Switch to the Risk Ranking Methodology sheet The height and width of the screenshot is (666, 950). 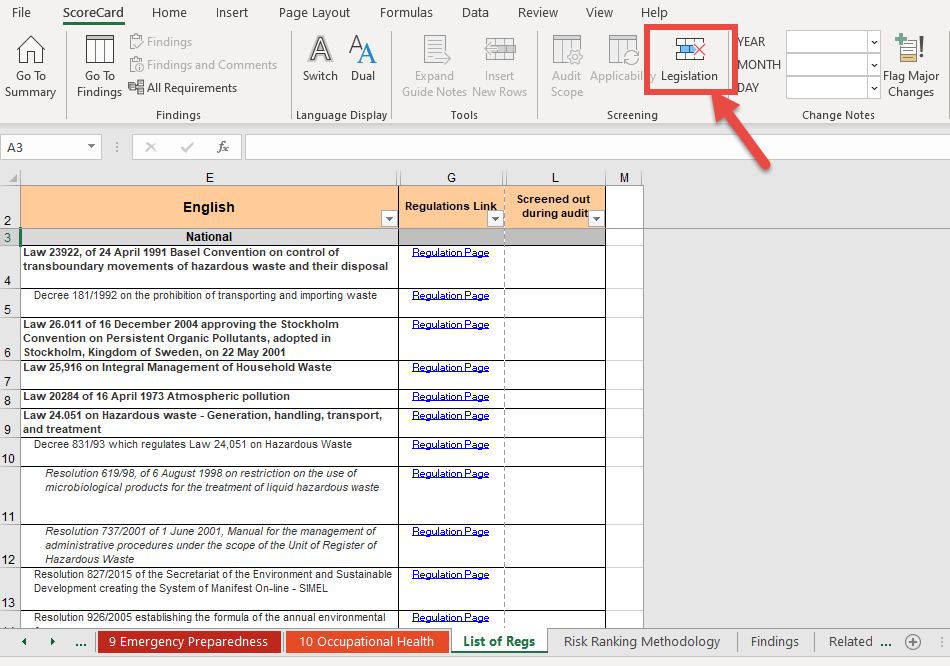tap(642, 642)
